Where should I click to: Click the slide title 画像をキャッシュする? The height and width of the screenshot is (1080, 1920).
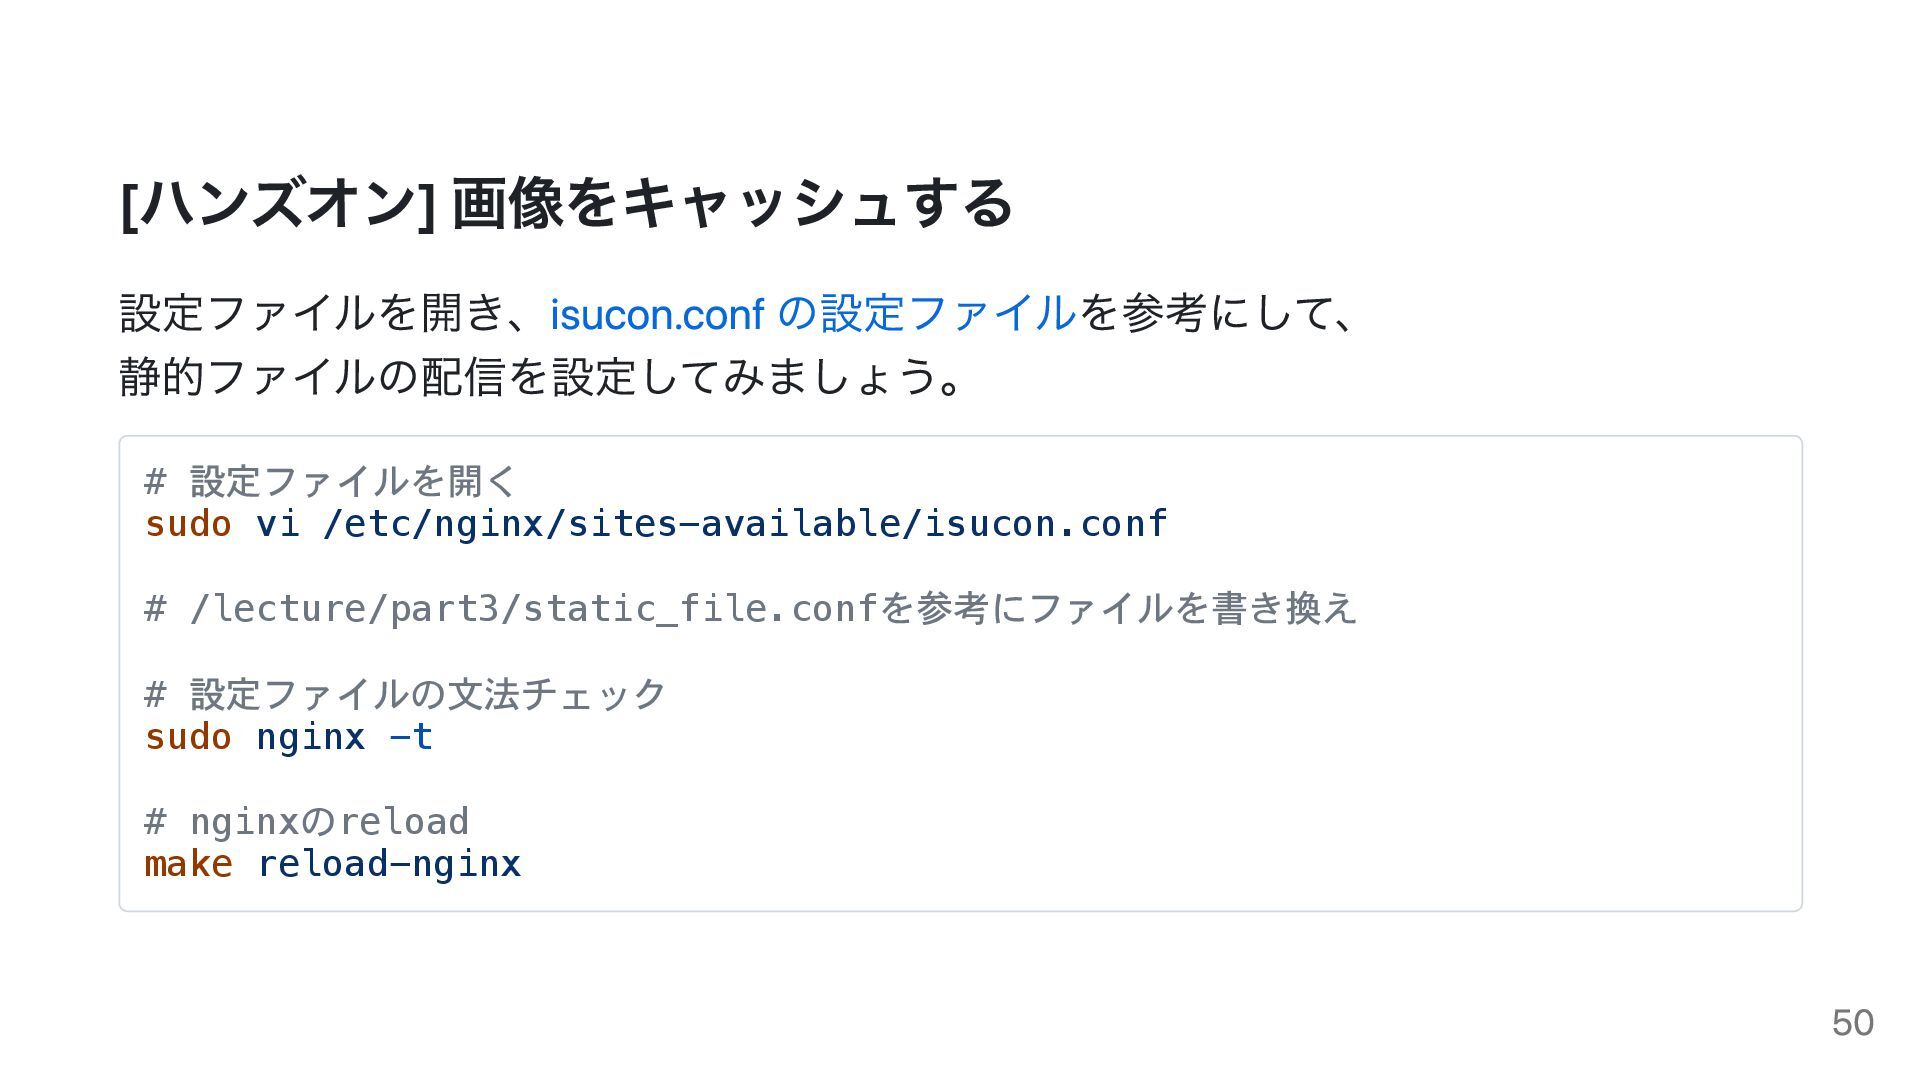pos(732,203)
